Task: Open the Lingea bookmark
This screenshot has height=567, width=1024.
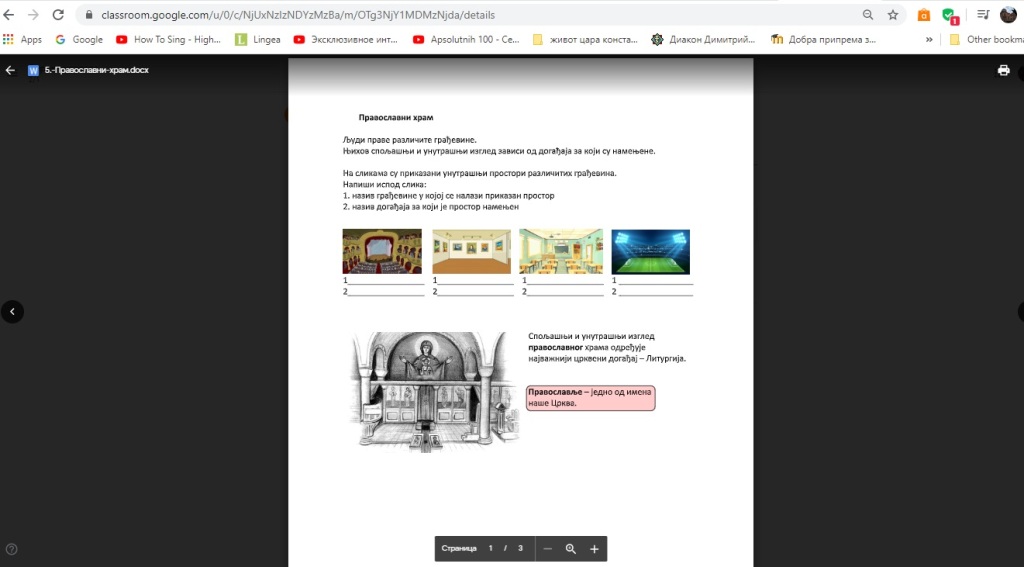Action: point(258,39)
